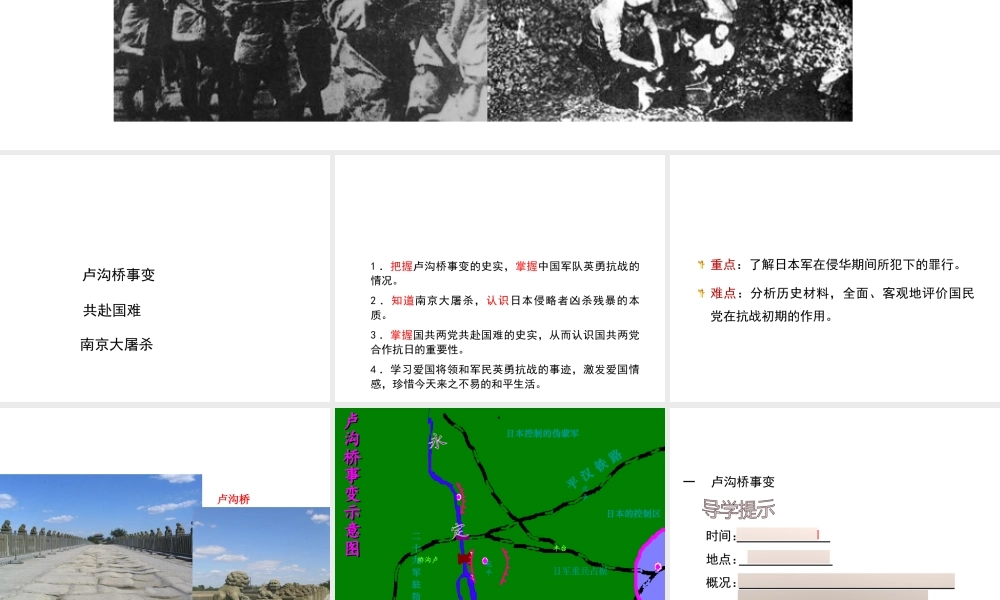Click the red 卢沟桥 caption above the photos
The image size is (1000, 600).
pos(233,499)
